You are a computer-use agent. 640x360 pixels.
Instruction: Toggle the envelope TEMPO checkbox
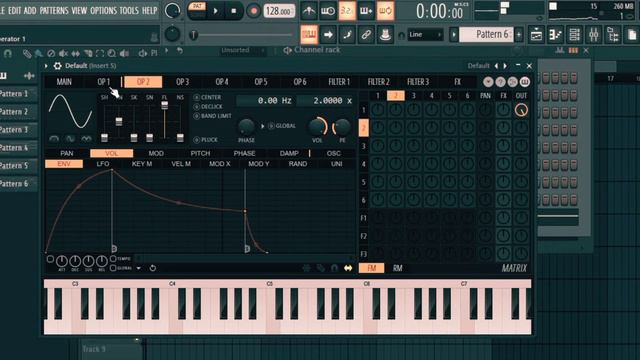[113, 259]
